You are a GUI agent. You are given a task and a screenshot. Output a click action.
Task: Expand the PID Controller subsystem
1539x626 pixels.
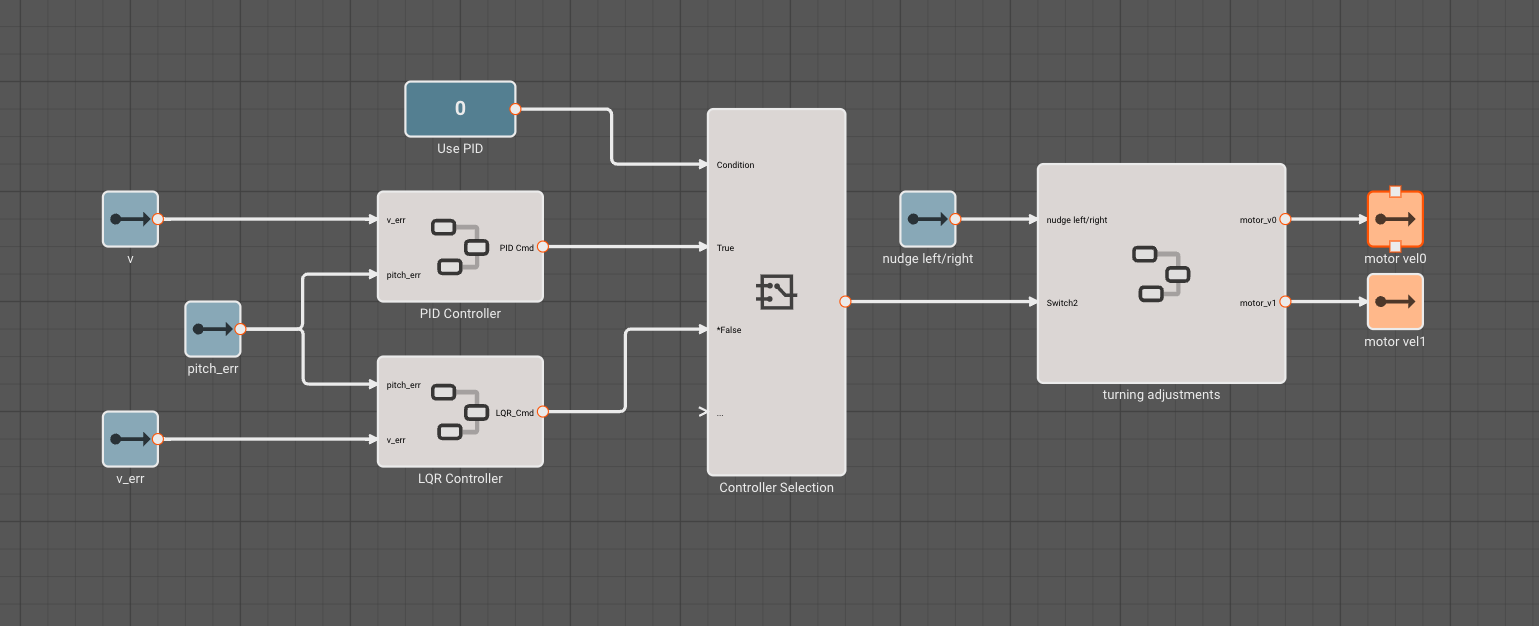[x=460, y=247]
